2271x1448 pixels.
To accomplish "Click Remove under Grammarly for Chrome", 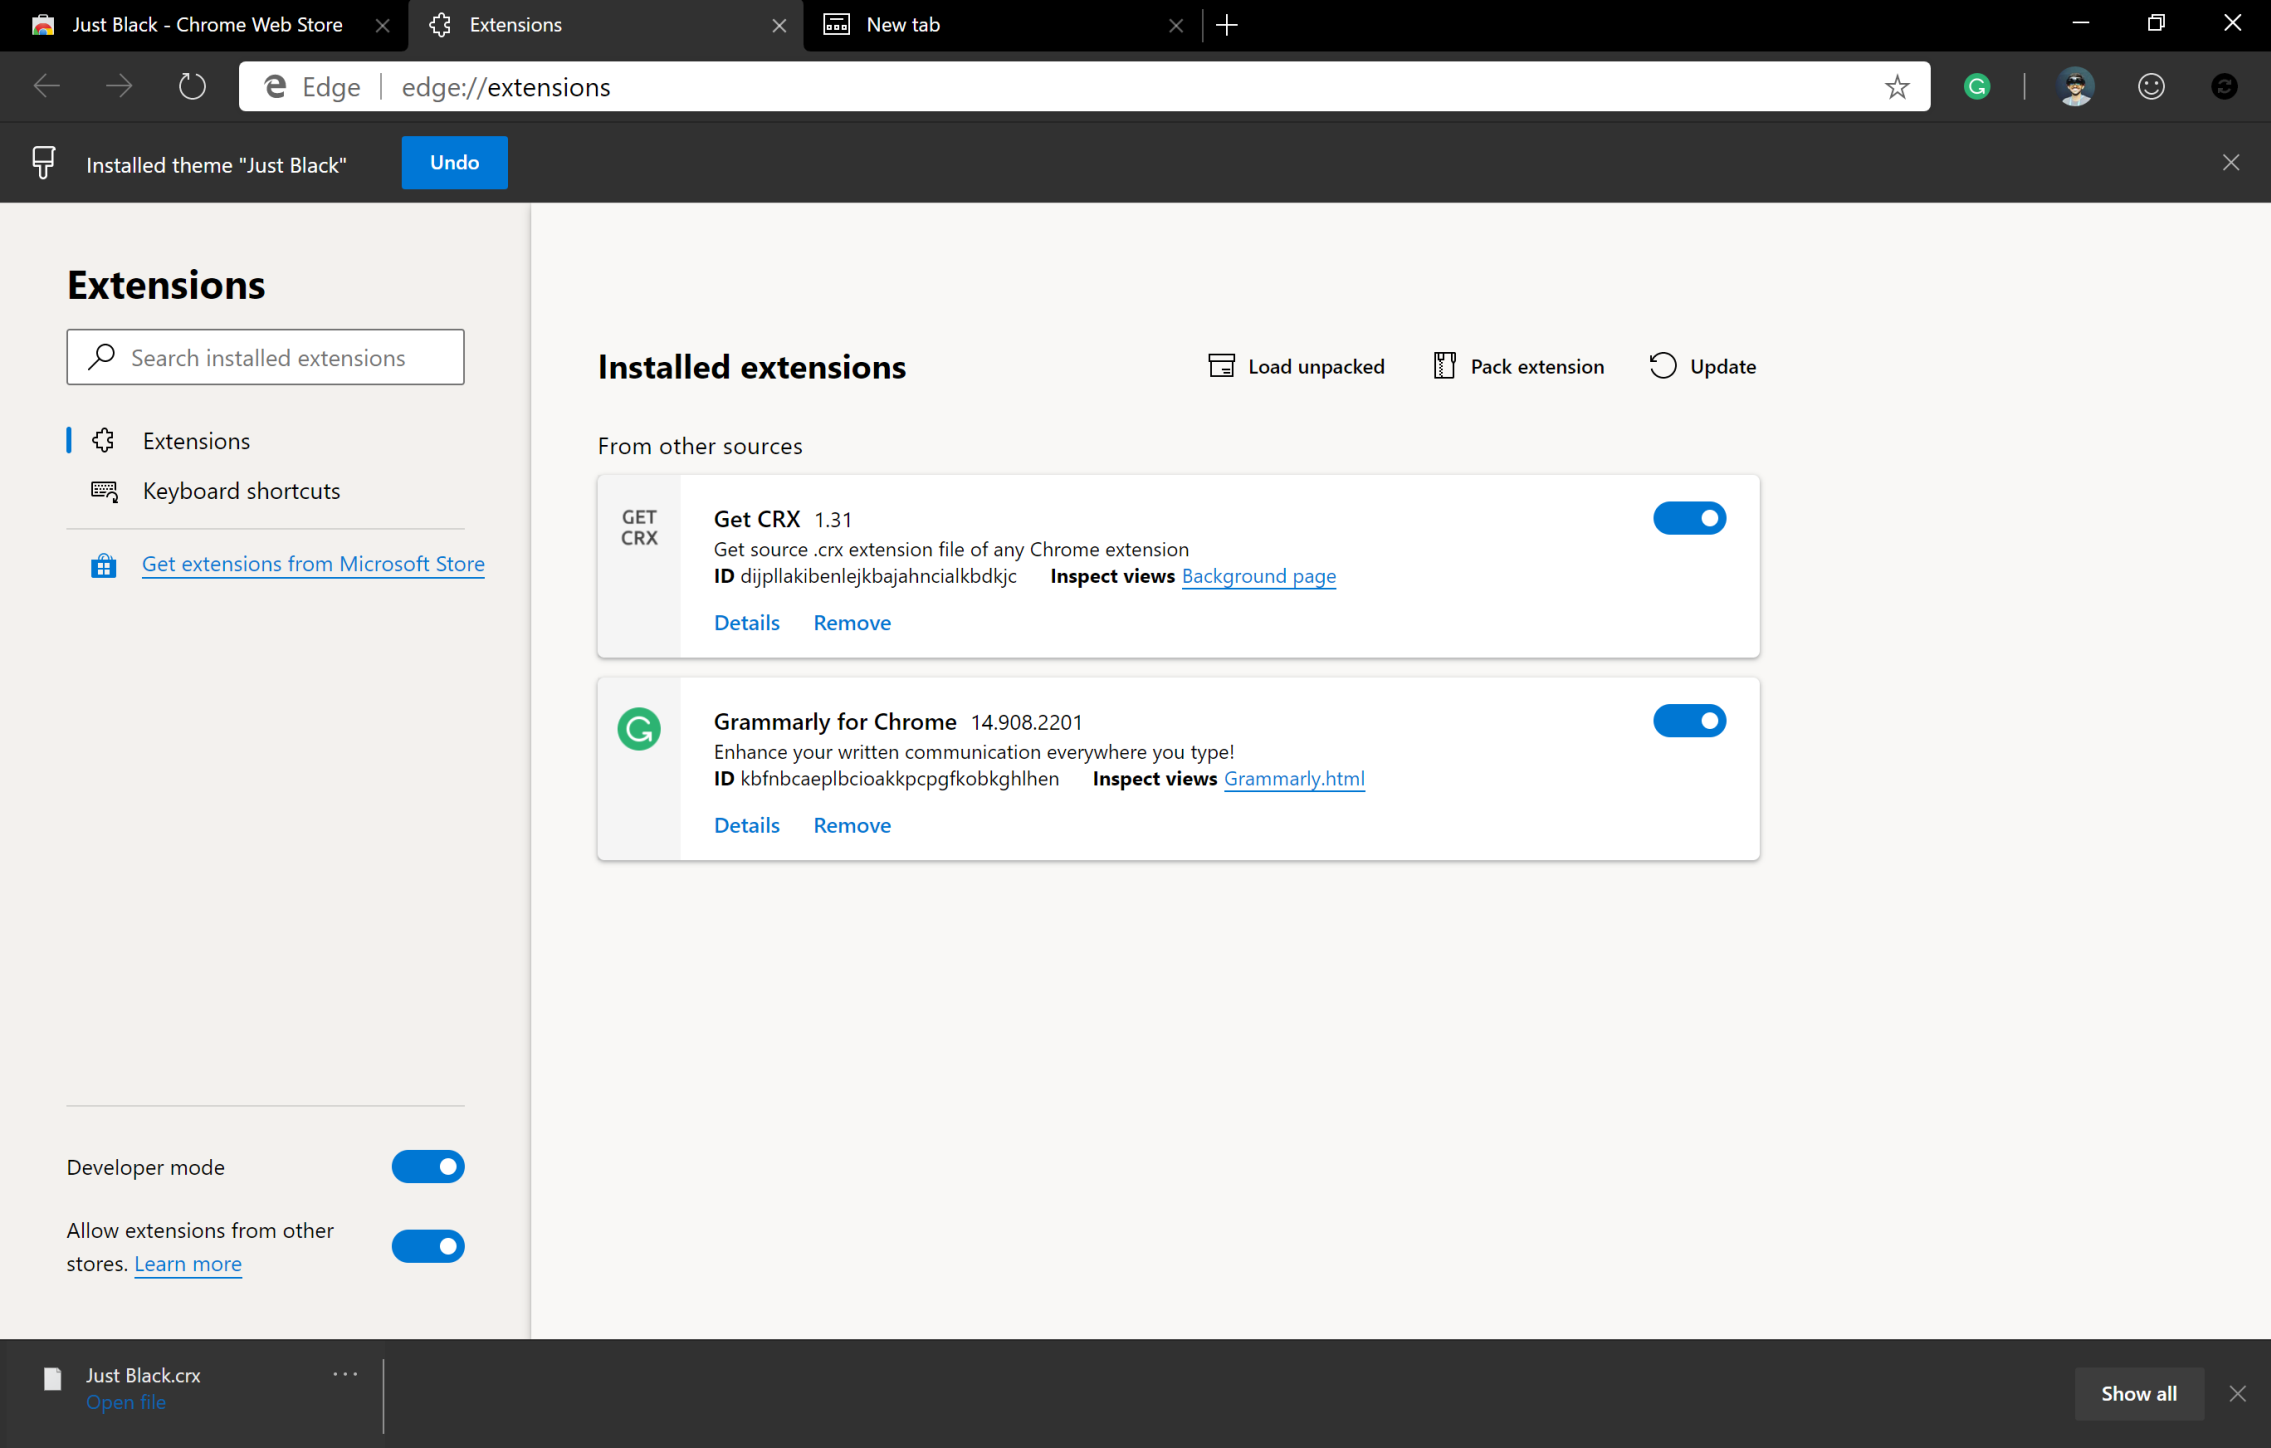I will [x=851, y=825].
